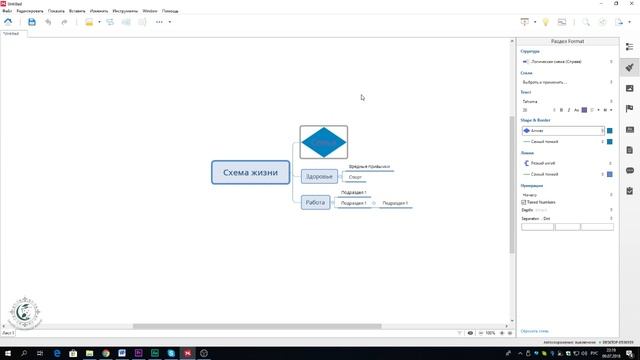Open the Outline panel in the right sidebar
The height and width of the screenshot is (360, 640).
[x=630, y=47]
